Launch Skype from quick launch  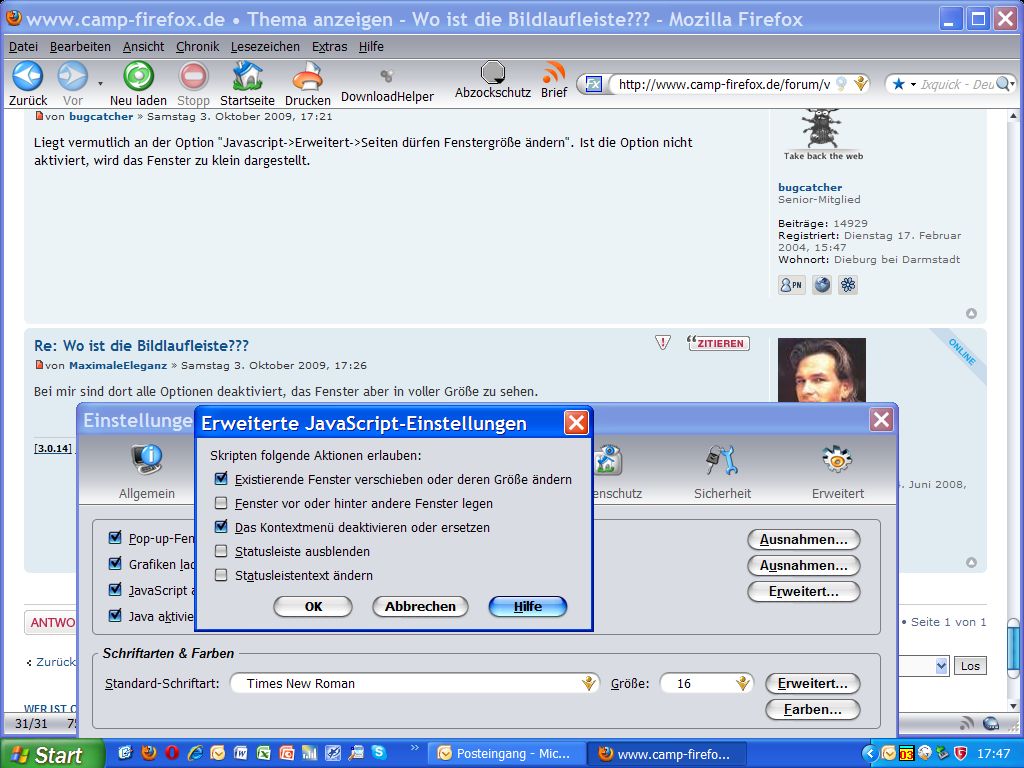379,753
